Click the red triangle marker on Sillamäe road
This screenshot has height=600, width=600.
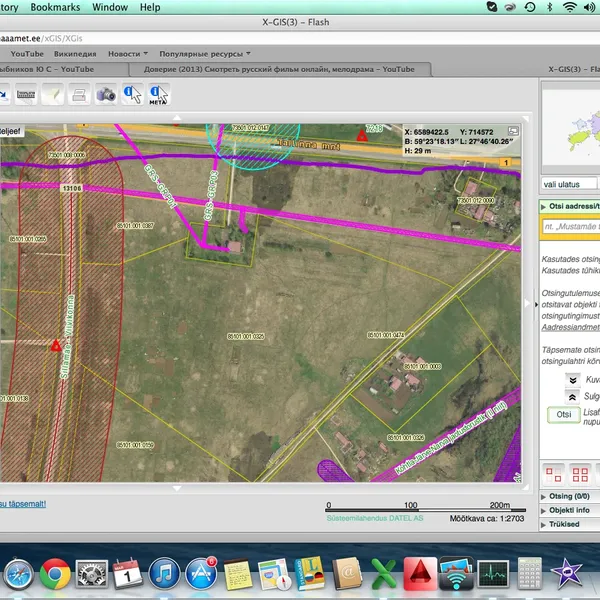pos(56,346)
